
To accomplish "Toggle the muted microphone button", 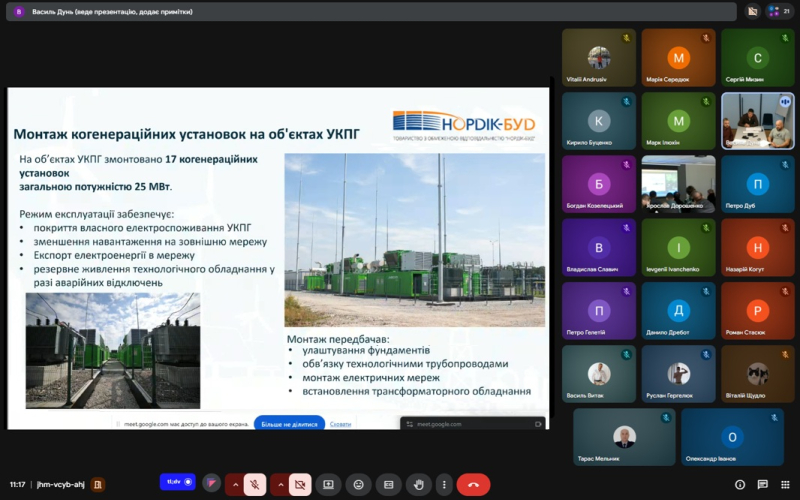I will 255,485.
